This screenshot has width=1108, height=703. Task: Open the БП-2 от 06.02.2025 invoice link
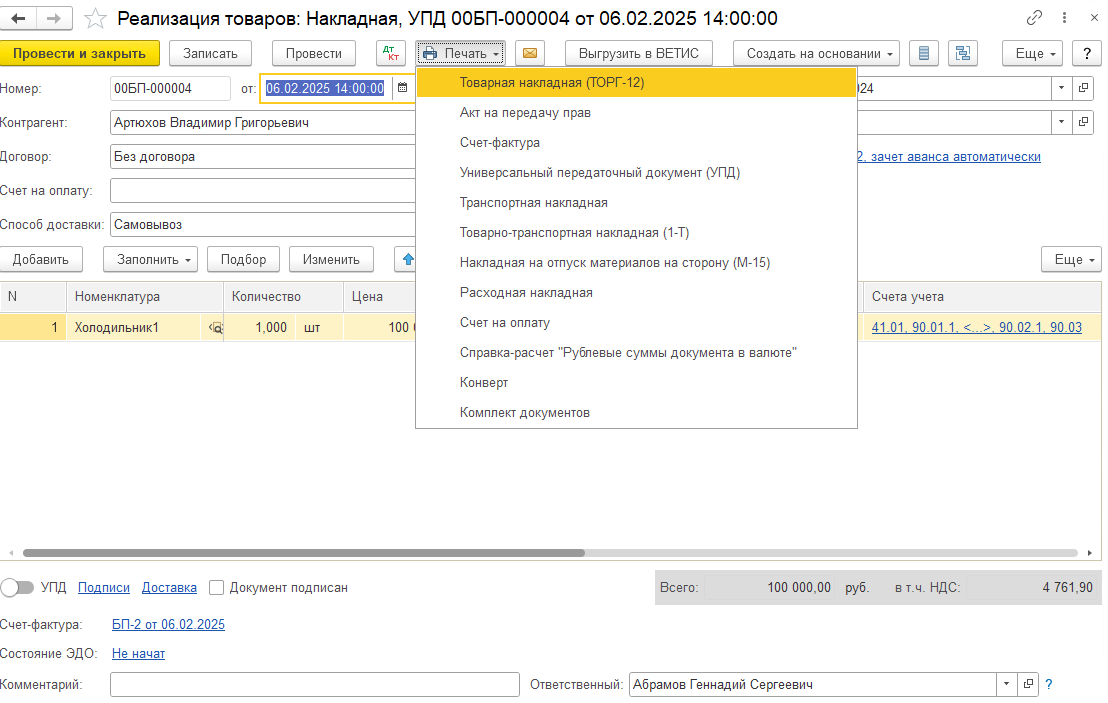(168, 623)
